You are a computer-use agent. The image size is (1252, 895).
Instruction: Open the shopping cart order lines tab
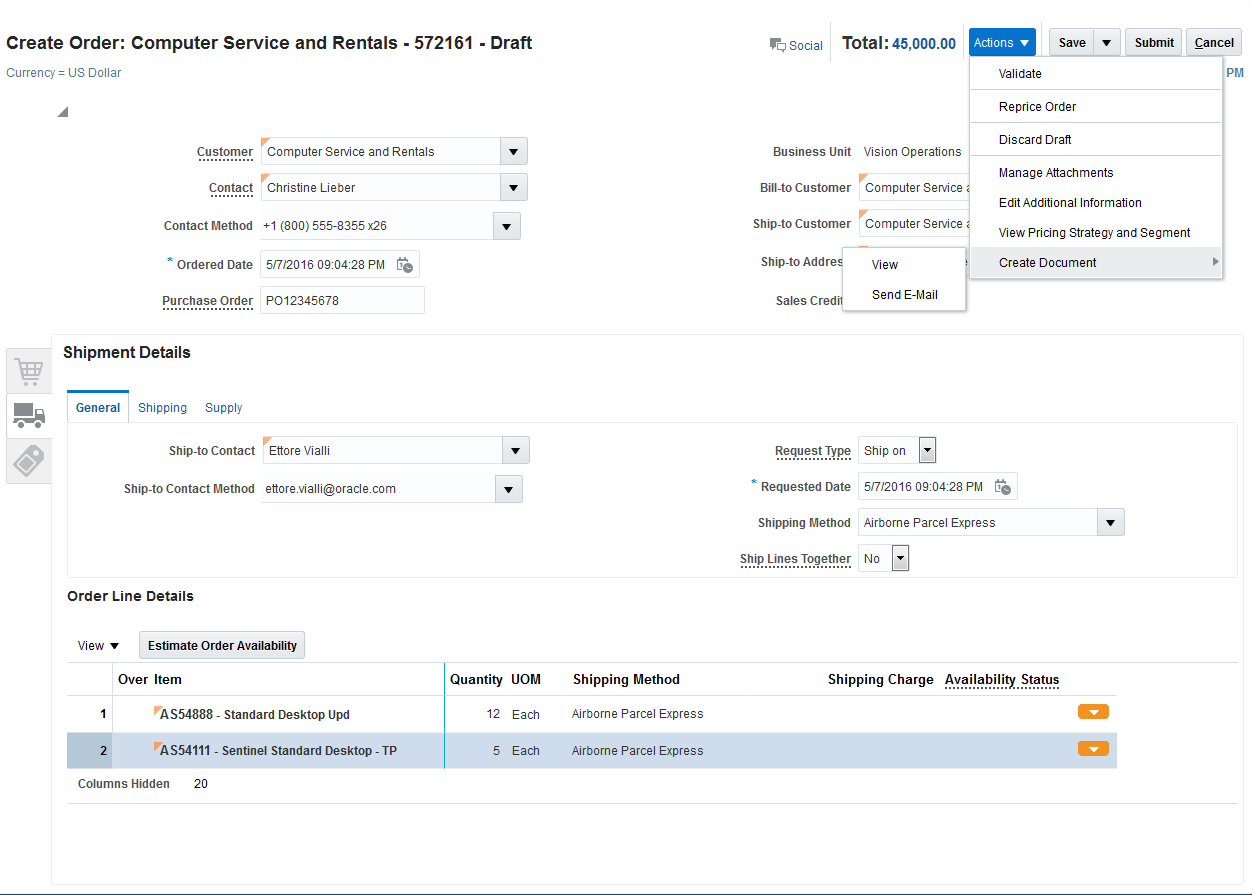29,372
